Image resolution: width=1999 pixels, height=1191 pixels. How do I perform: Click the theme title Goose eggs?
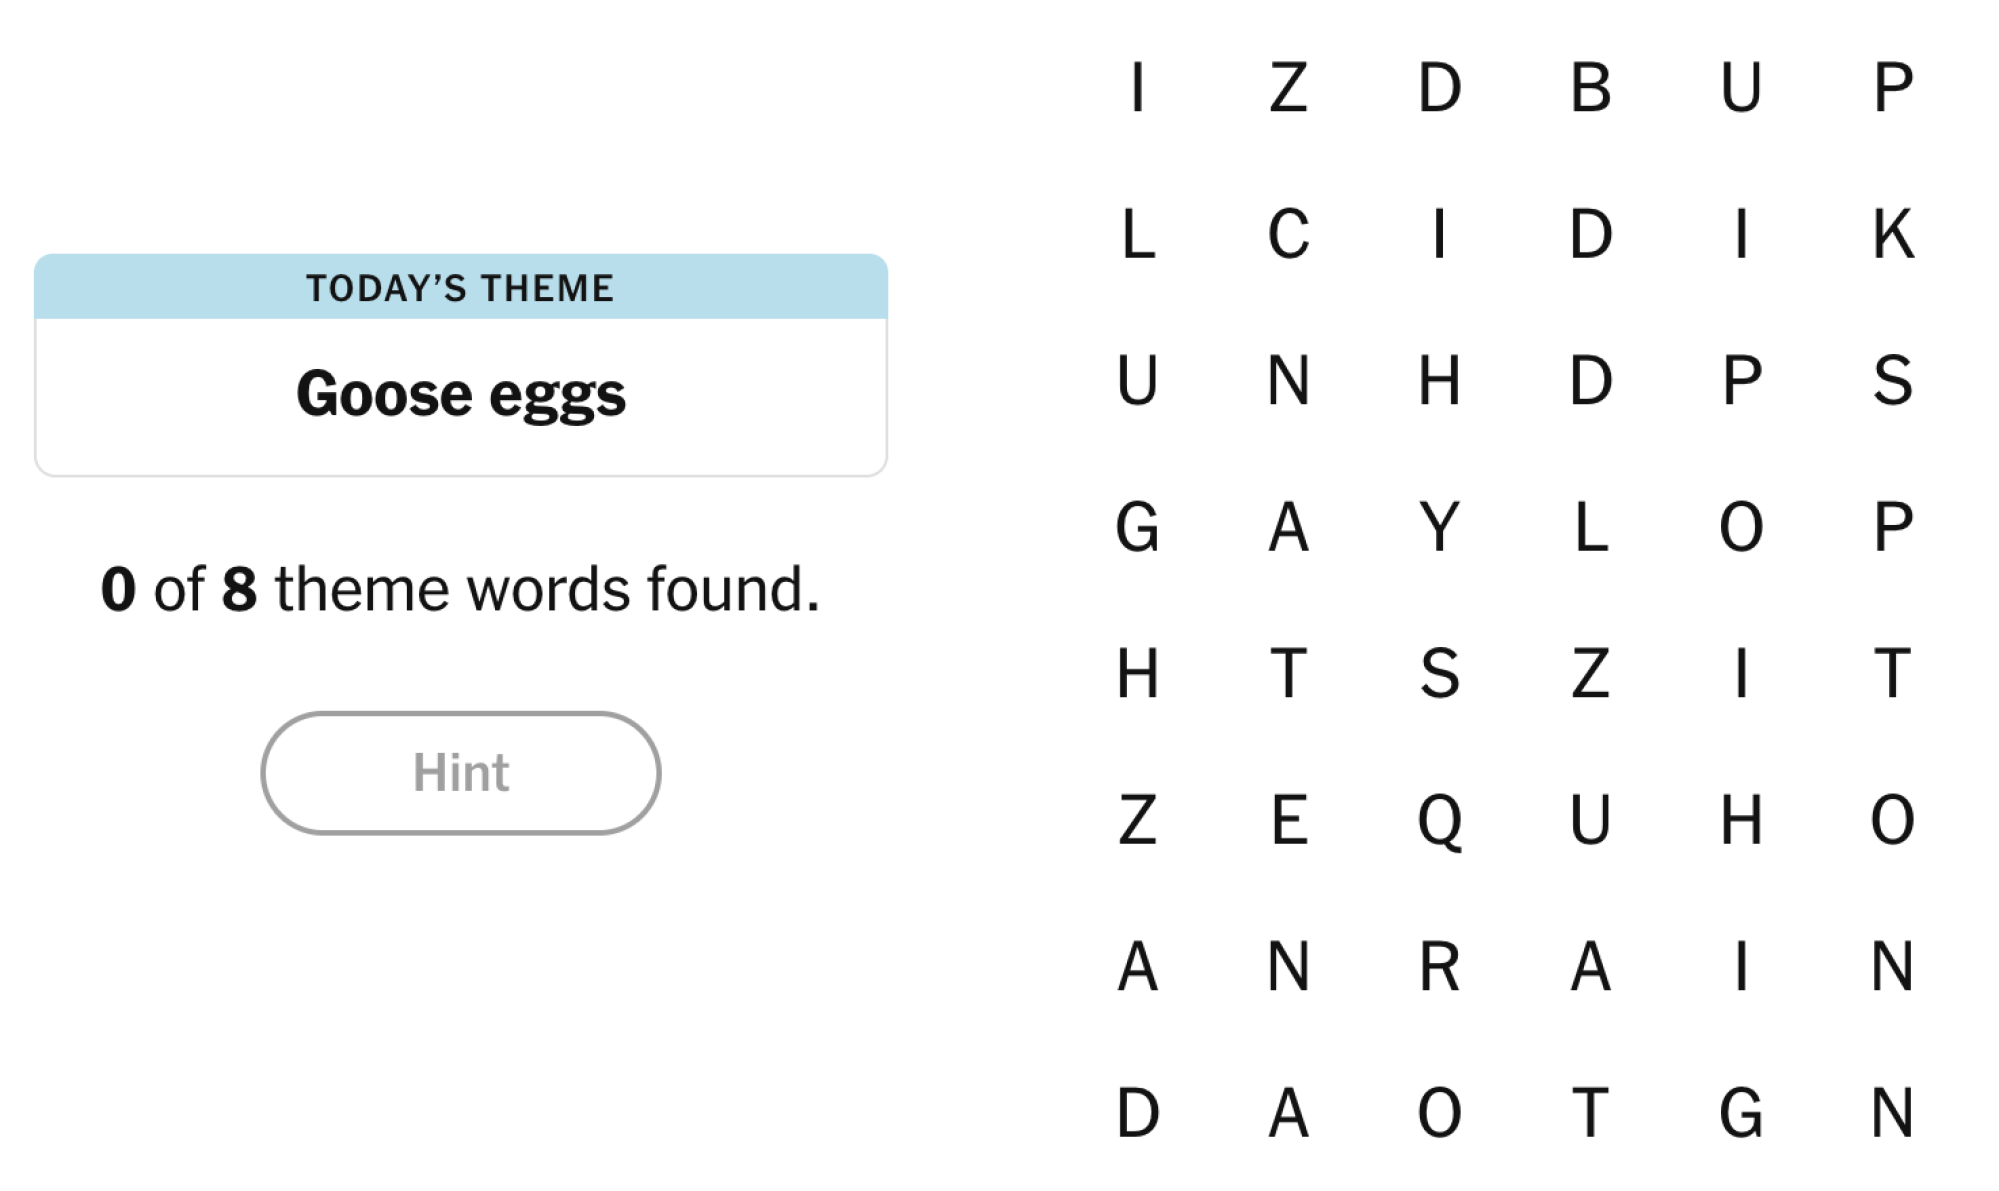pyautogui.click(x=462, y=393)
